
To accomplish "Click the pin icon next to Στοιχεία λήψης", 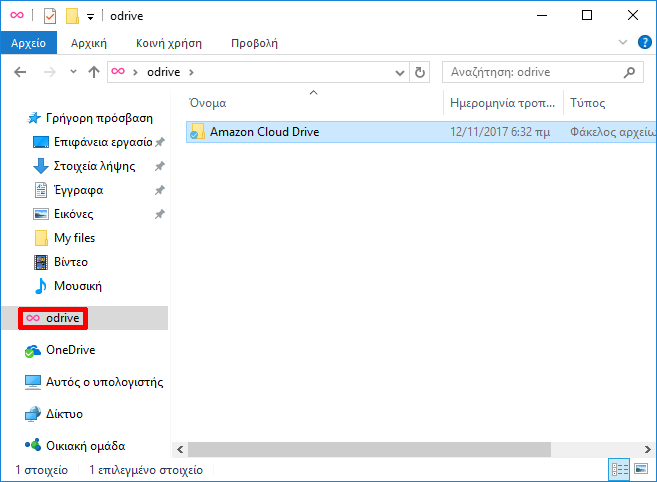I will coord(159,166).
